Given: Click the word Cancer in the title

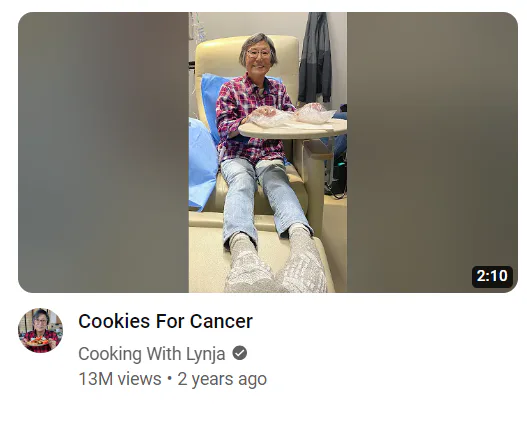Looking at the screenshot, I should (221, 321).
